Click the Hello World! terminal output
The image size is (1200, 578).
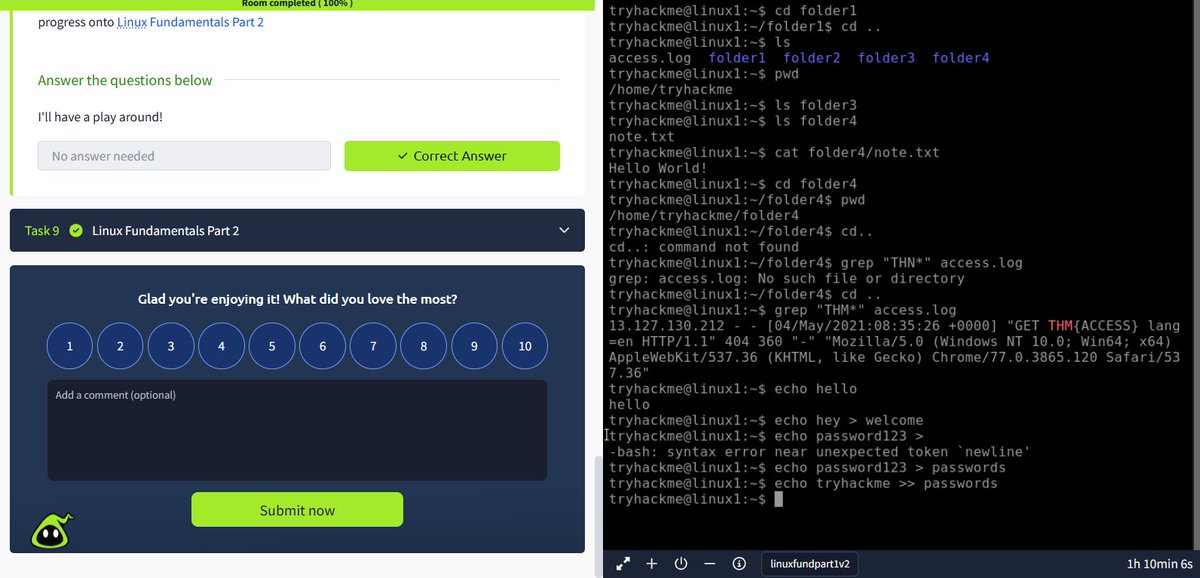659,168
